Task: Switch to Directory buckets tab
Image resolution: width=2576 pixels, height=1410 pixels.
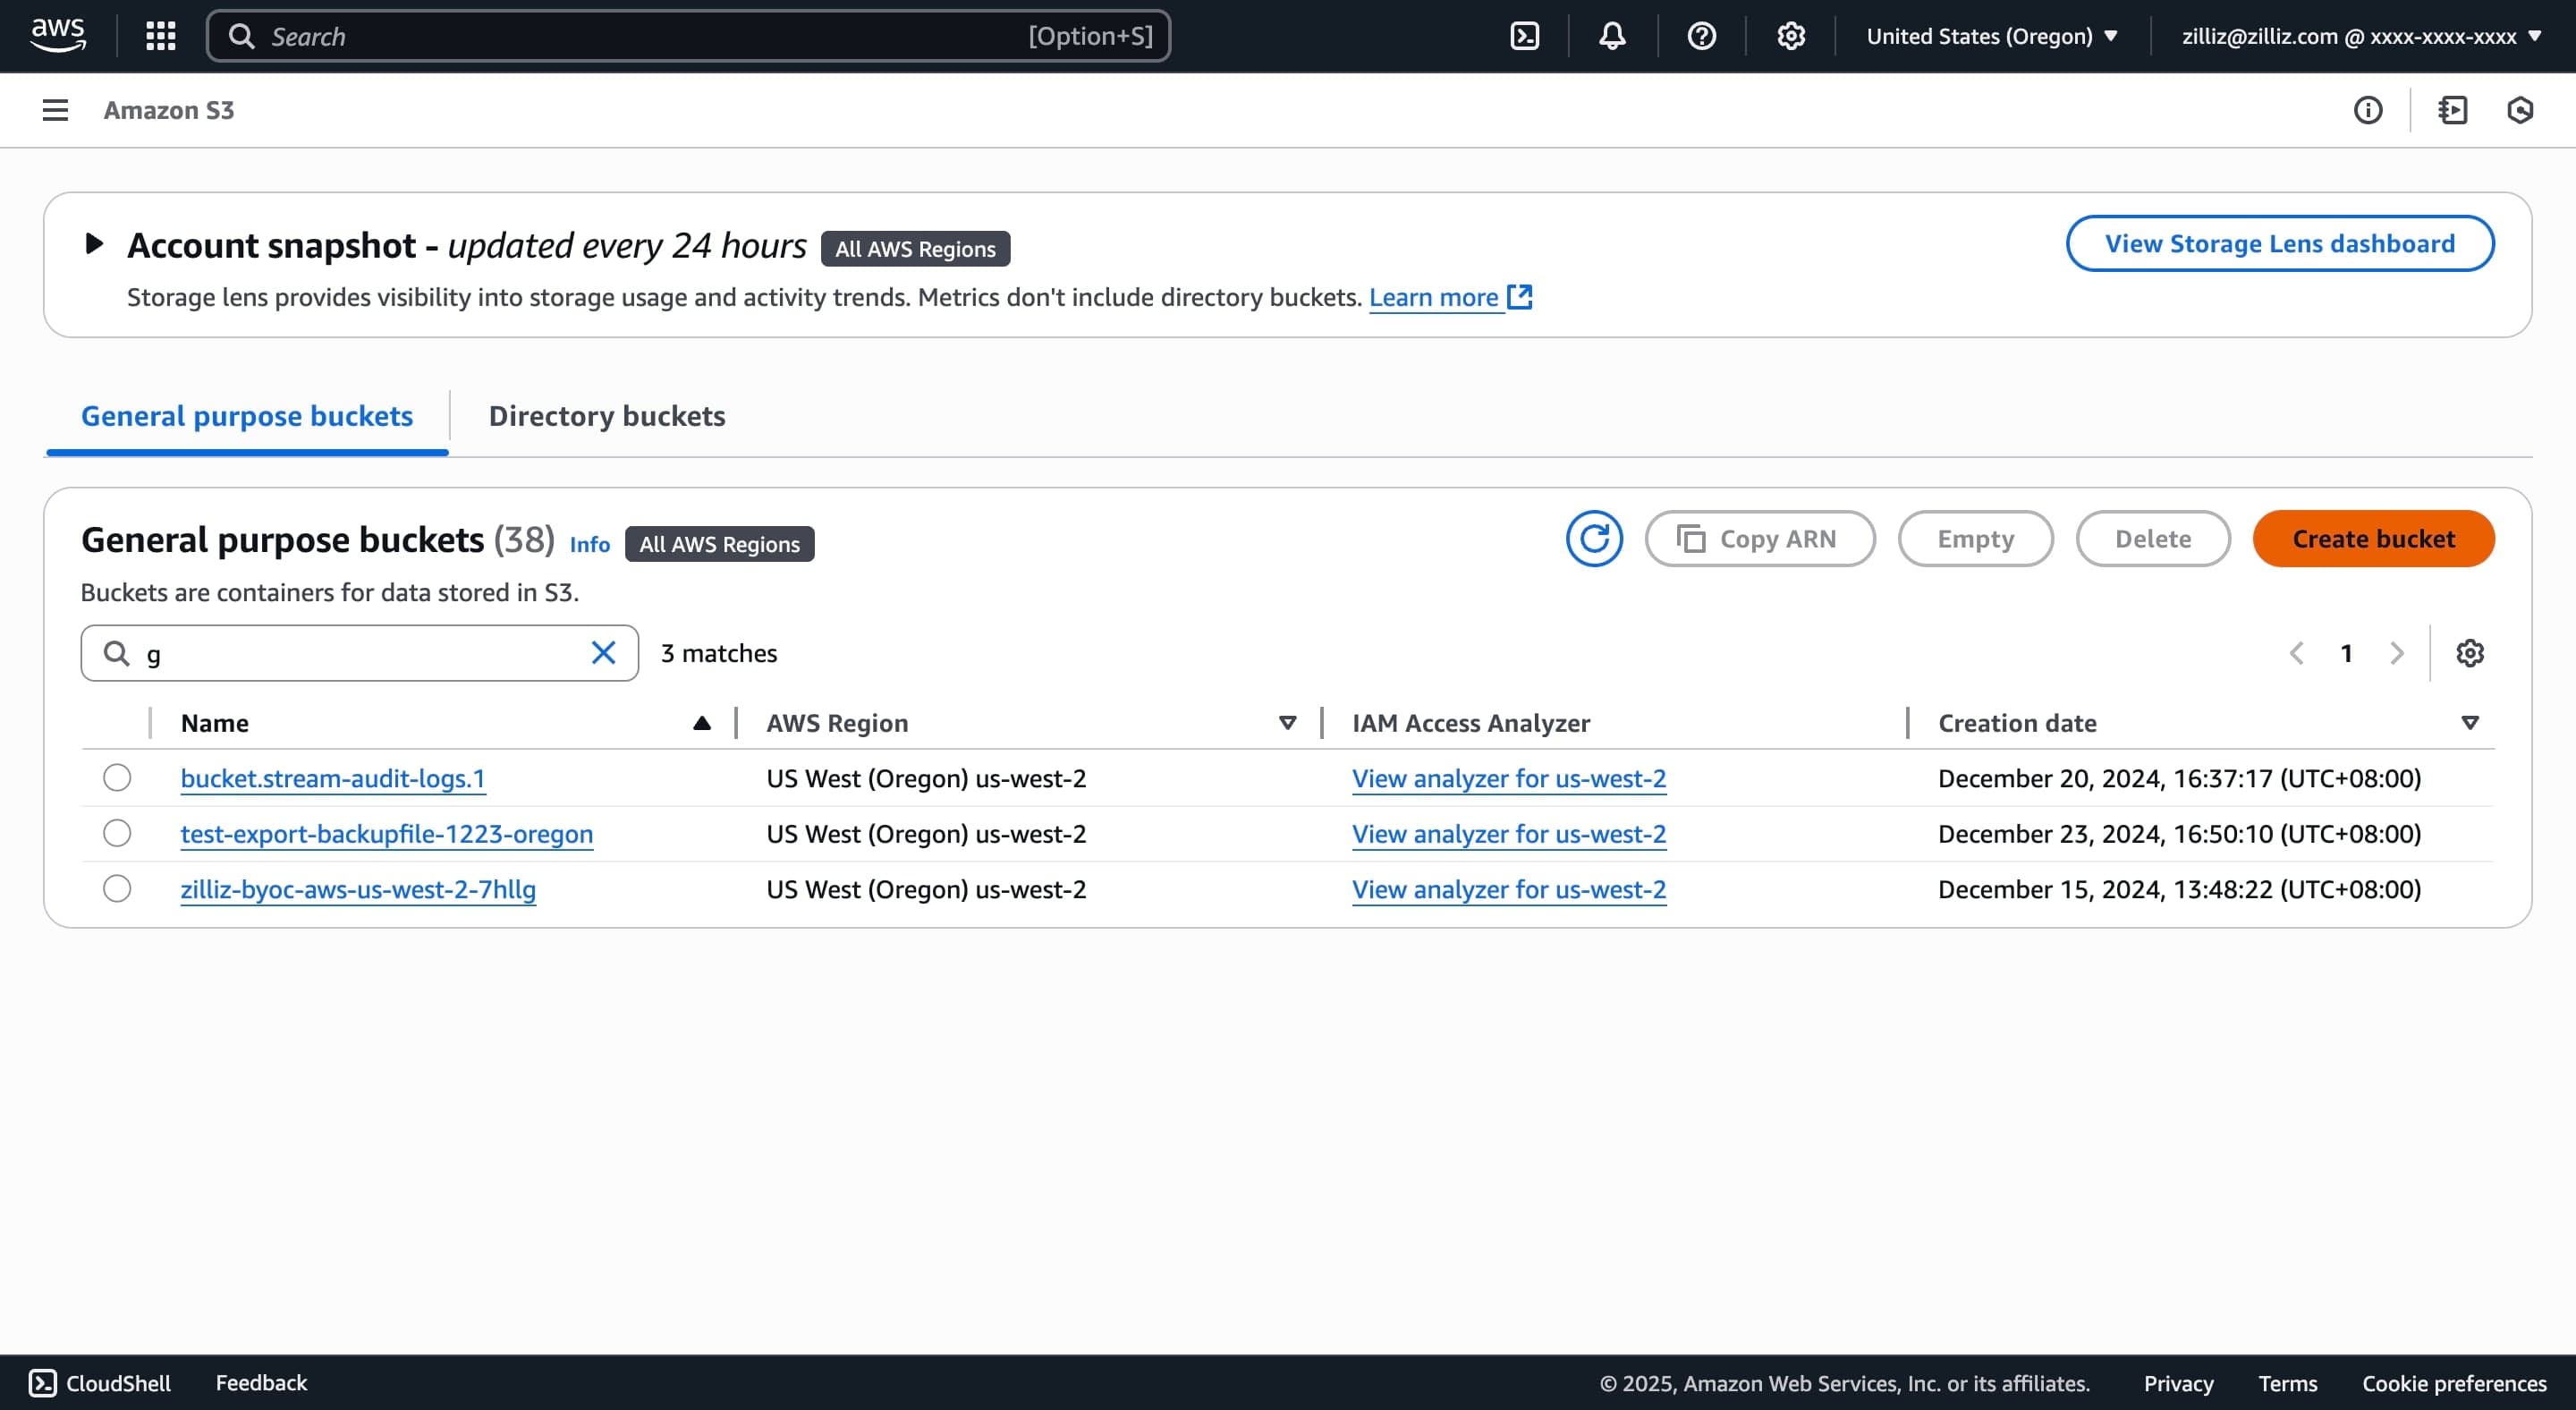Action: tap(607, 416)
